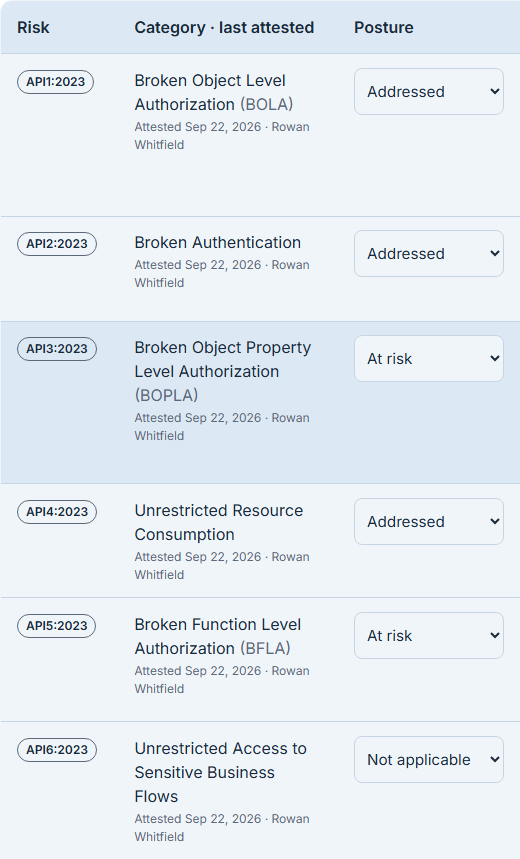This screenshot has width=520, height=859.
Task: Click the API1:2023 risk badge
Action: pos(55,82)
